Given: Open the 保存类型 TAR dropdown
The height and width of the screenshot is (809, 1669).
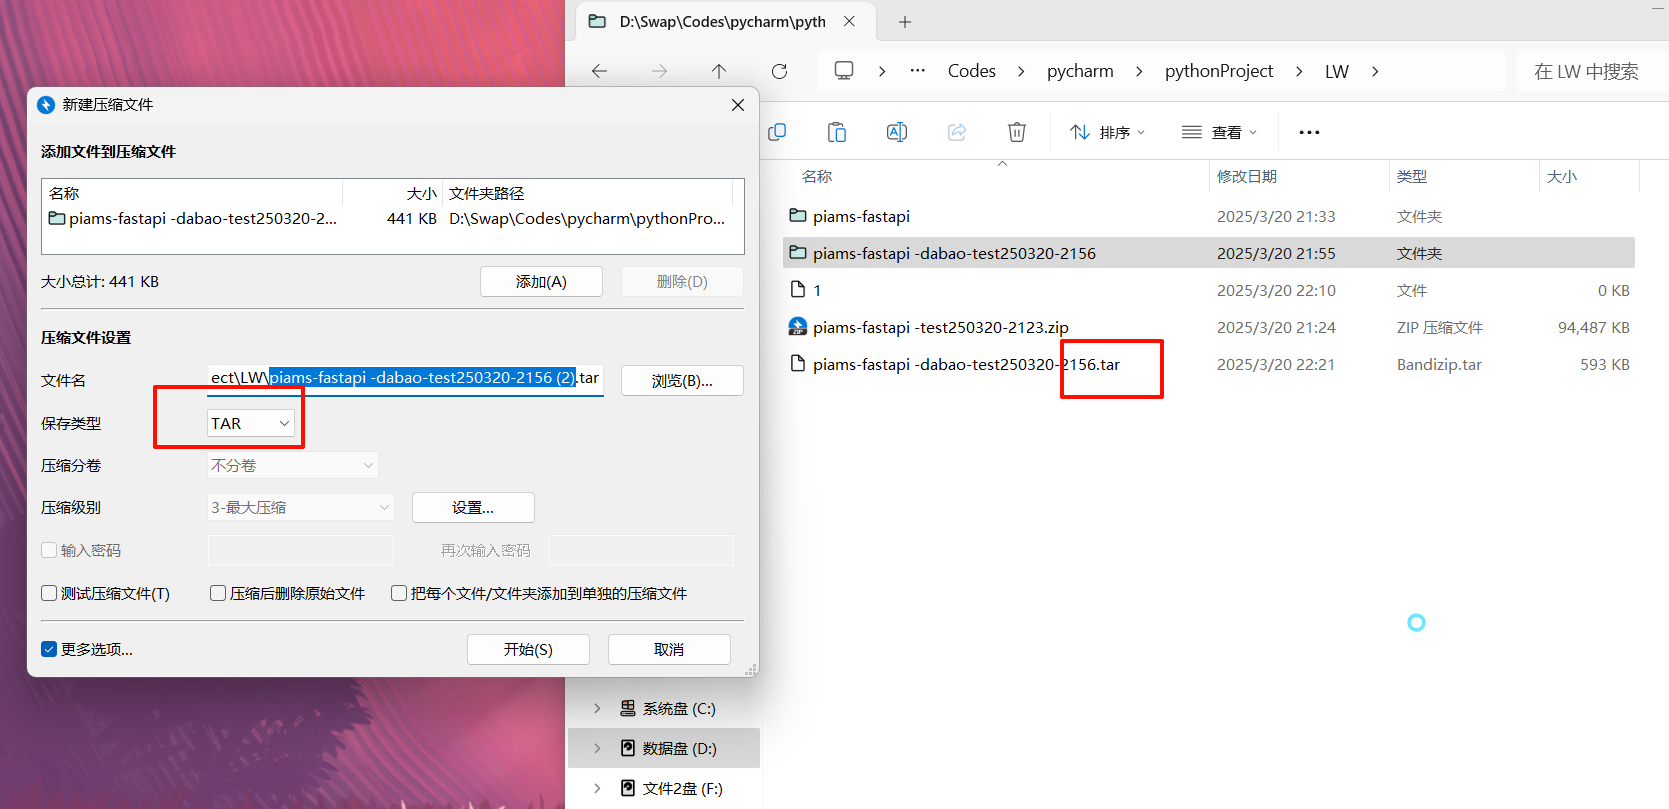Looking at the screenshot, I should (x=251, y=423).
